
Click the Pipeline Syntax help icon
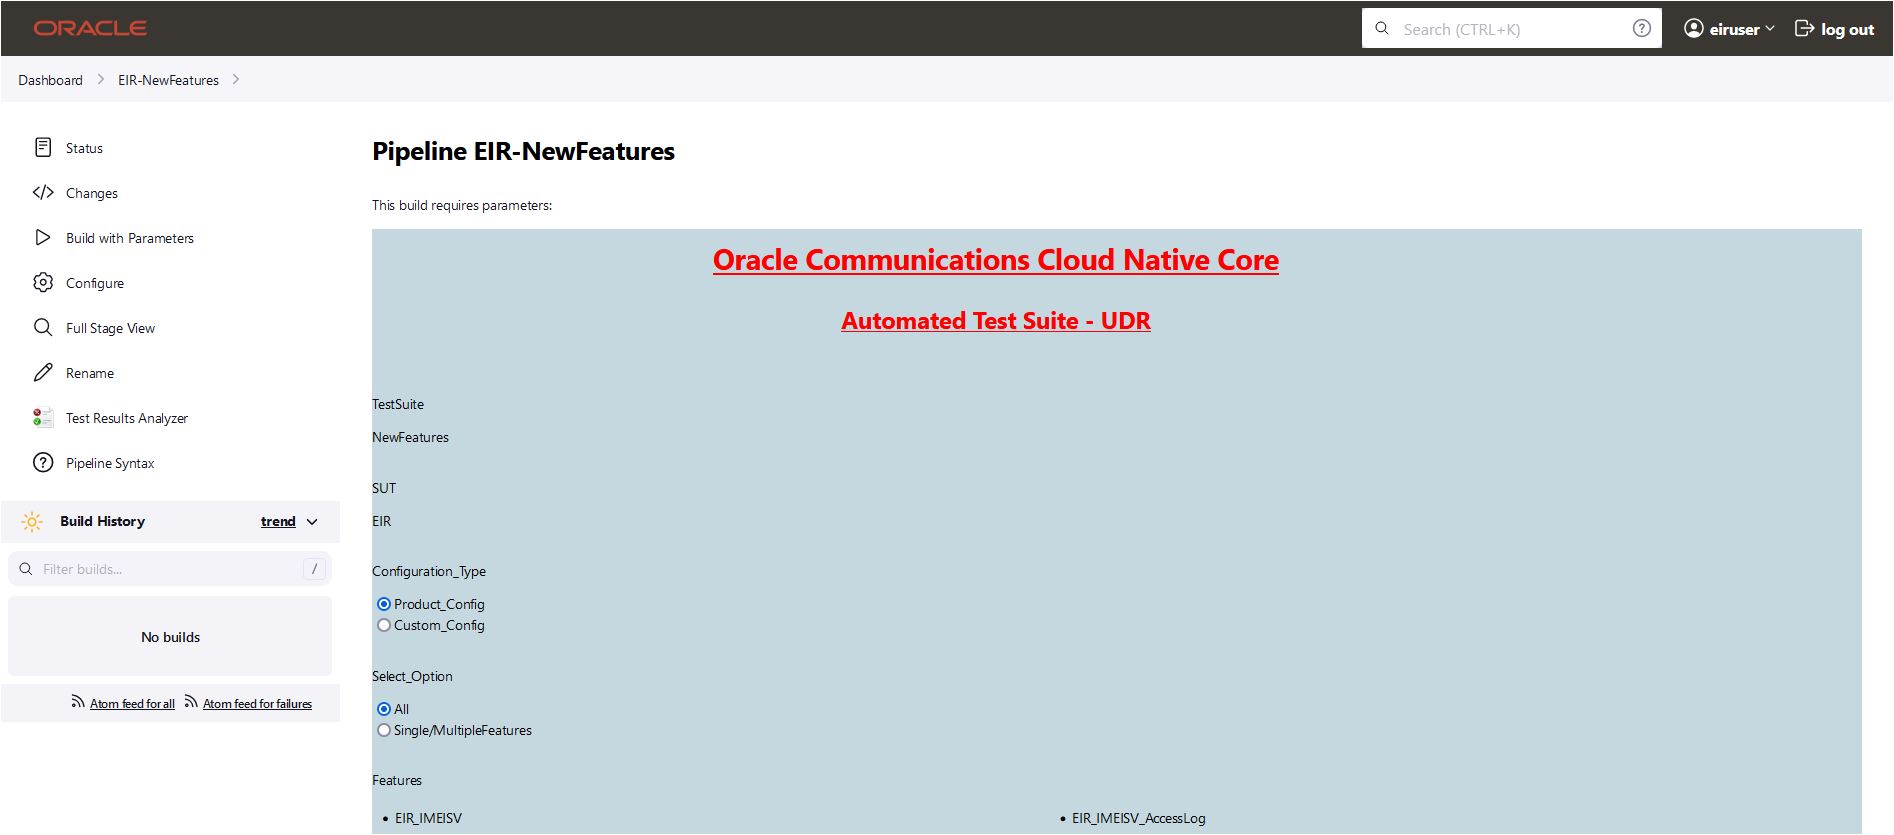pos(43,463)
